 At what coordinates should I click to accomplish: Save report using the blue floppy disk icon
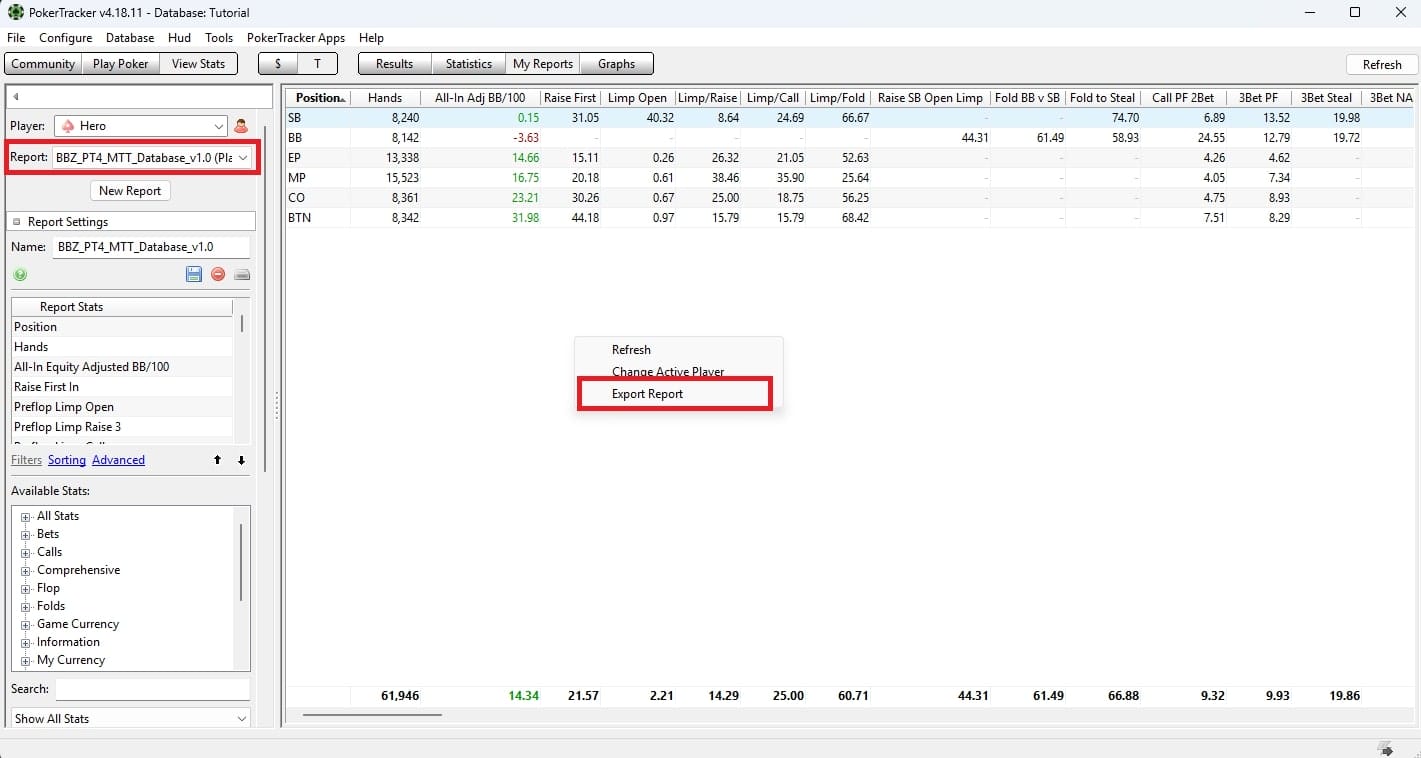[x=194, y=274]
